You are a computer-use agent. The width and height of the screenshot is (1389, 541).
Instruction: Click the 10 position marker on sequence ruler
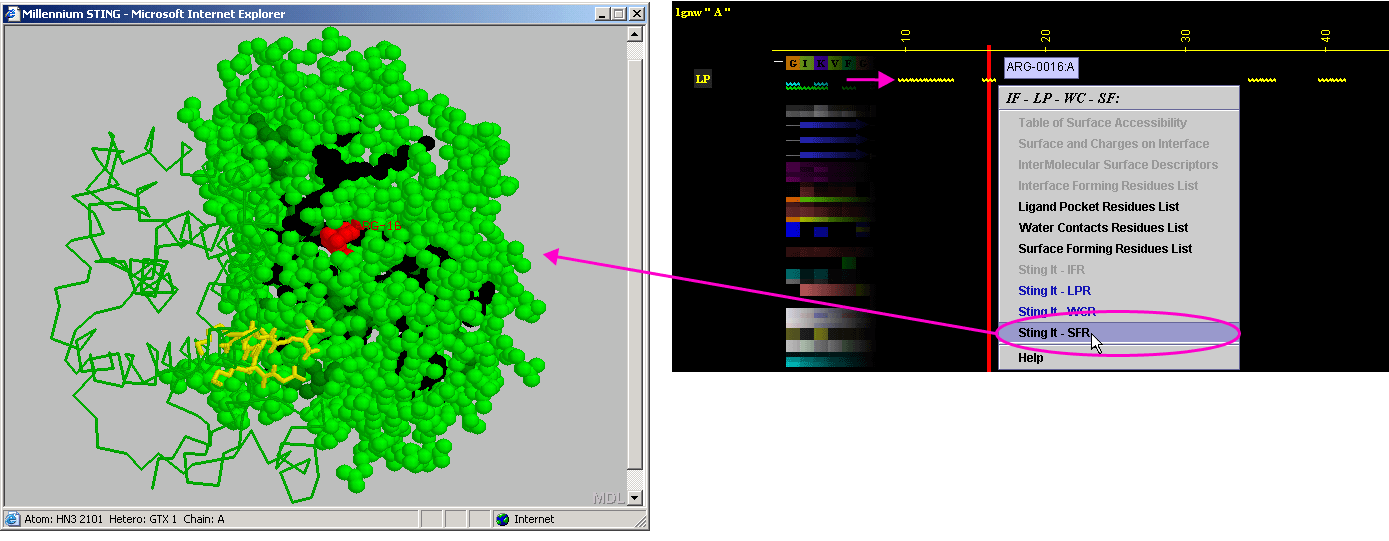pos(905,37)
